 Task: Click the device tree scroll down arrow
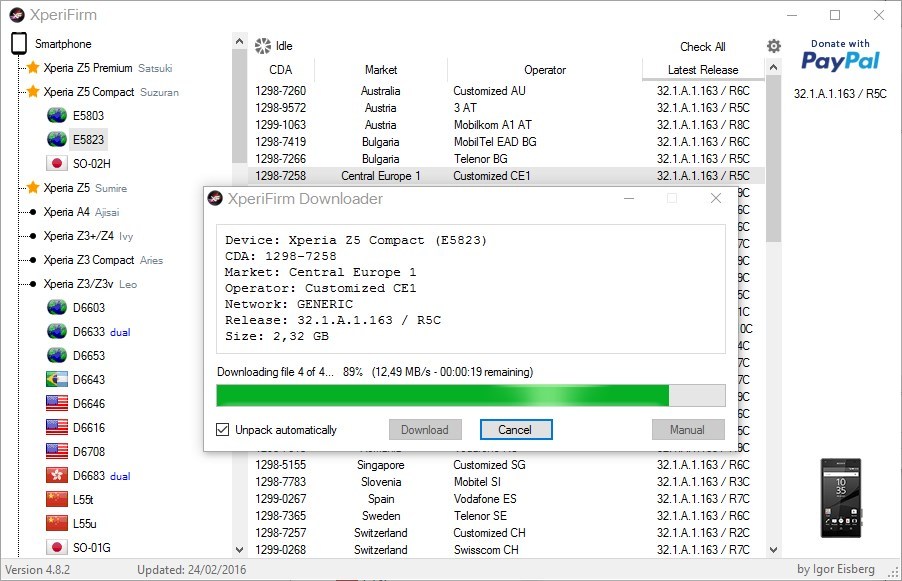tap(239, 550)
